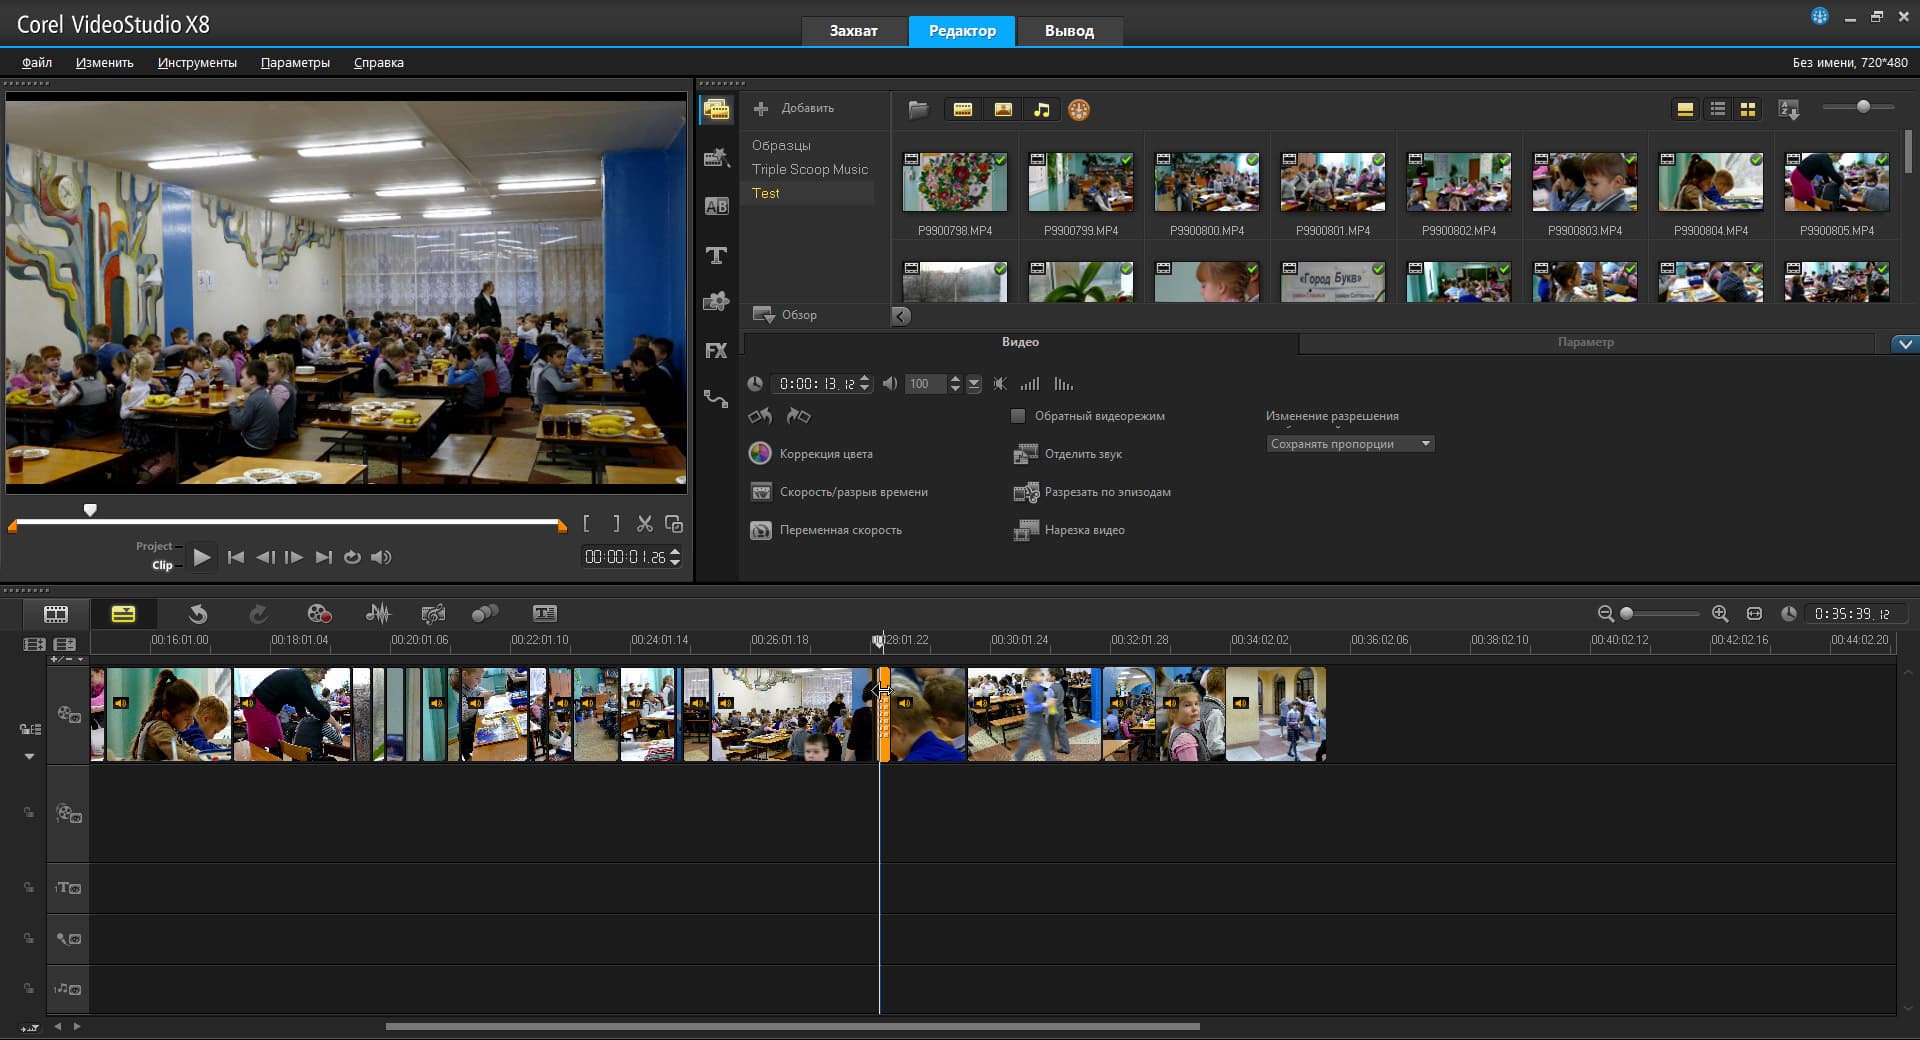
Task: Open the Title (T) library panel
Action: click(x=716, y=256)
